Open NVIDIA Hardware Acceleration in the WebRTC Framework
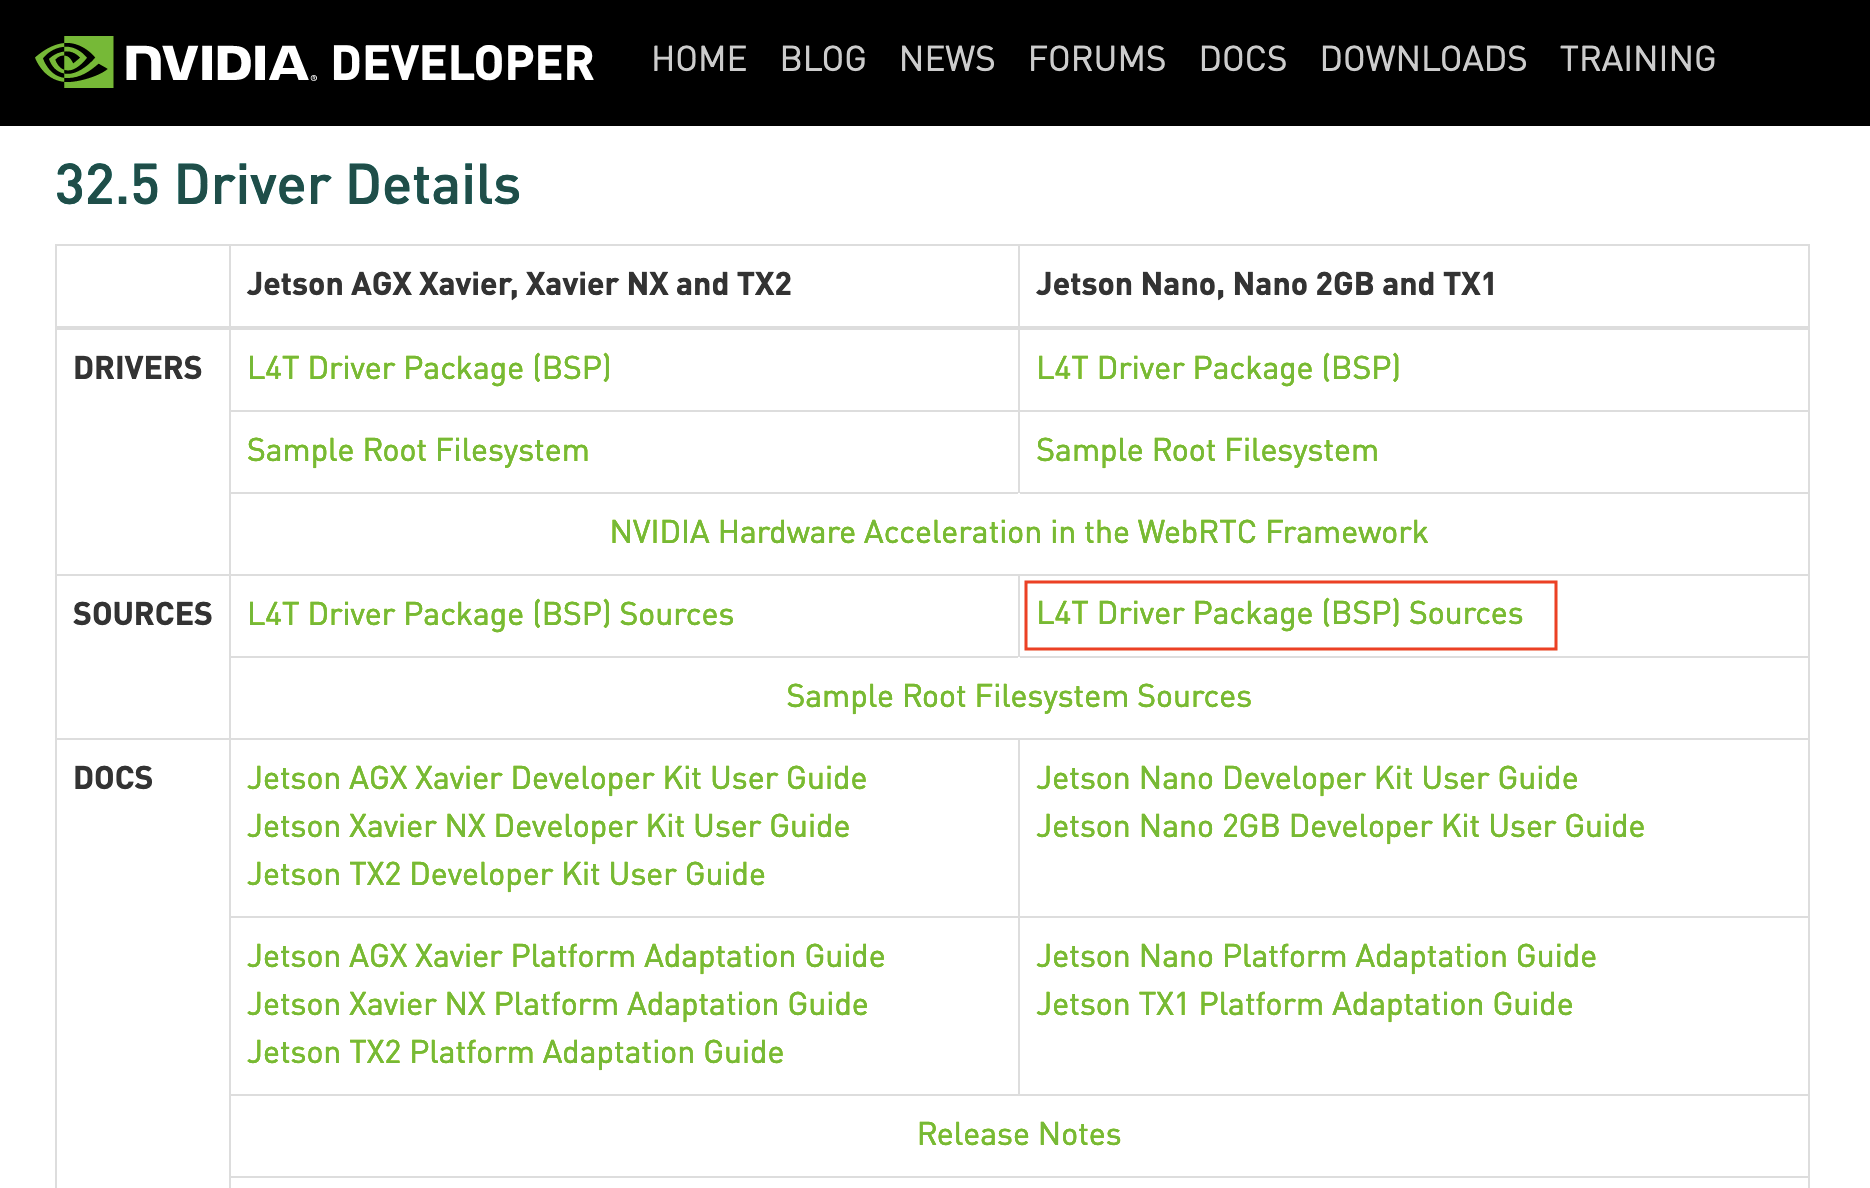 coord(1019,532)
